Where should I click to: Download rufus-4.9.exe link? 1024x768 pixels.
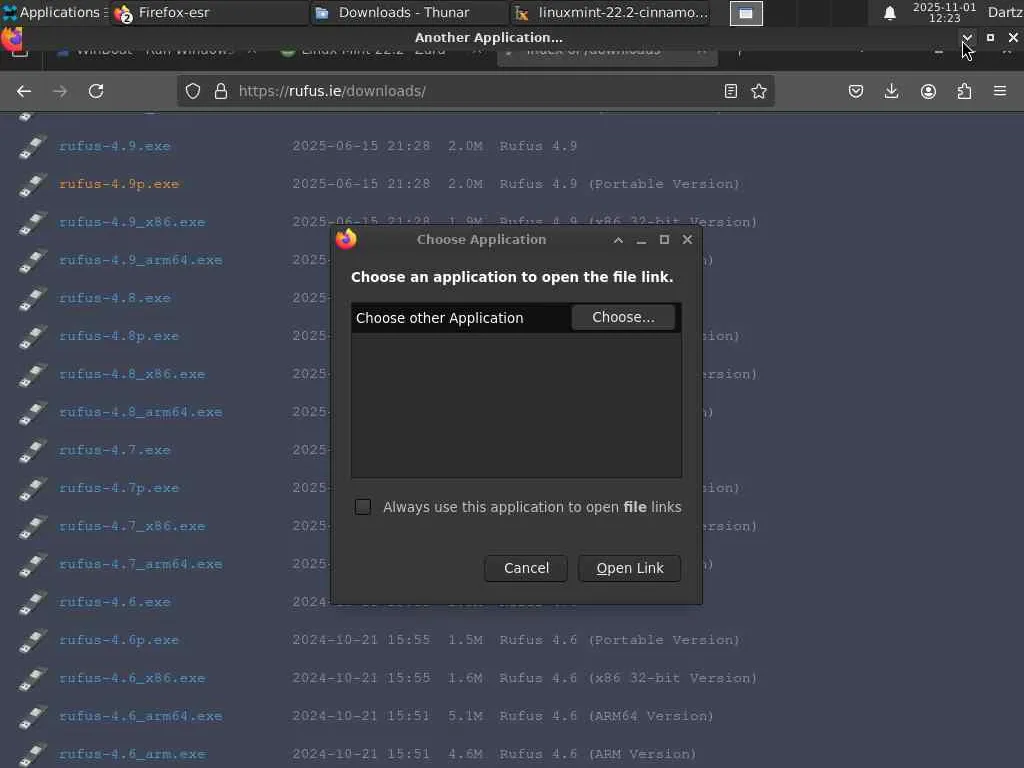115,146
